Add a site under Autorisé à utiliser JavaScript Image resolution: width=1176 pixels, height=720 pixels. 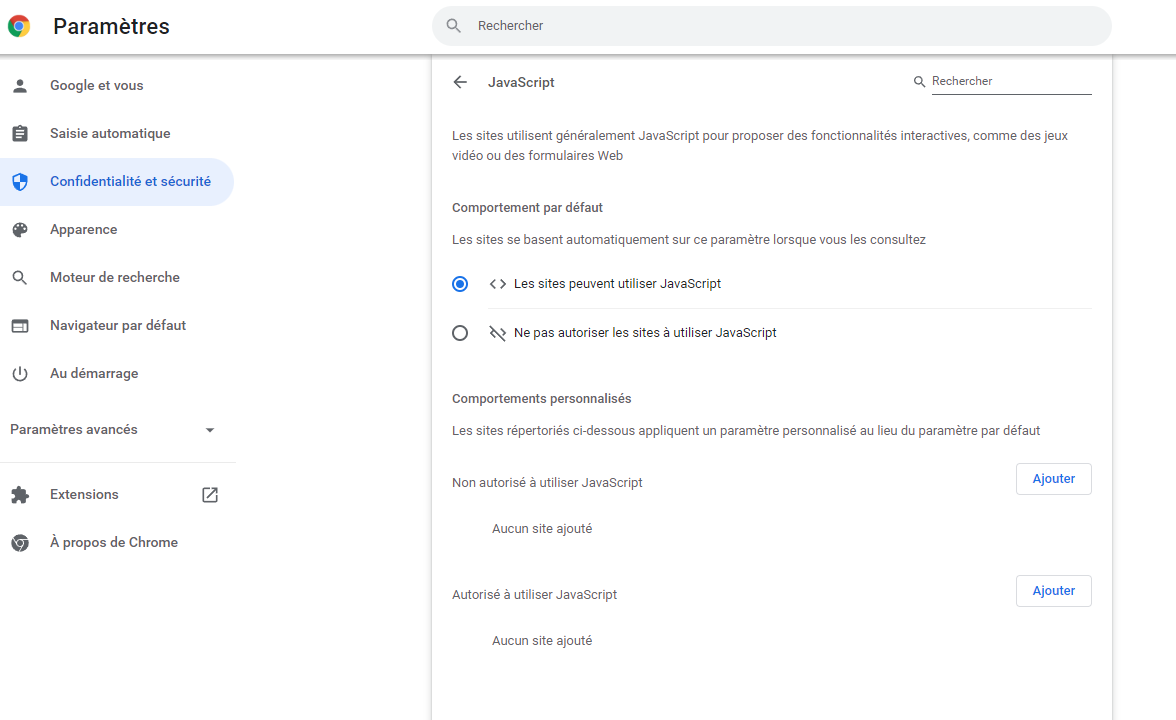[x=1053, y=591]
